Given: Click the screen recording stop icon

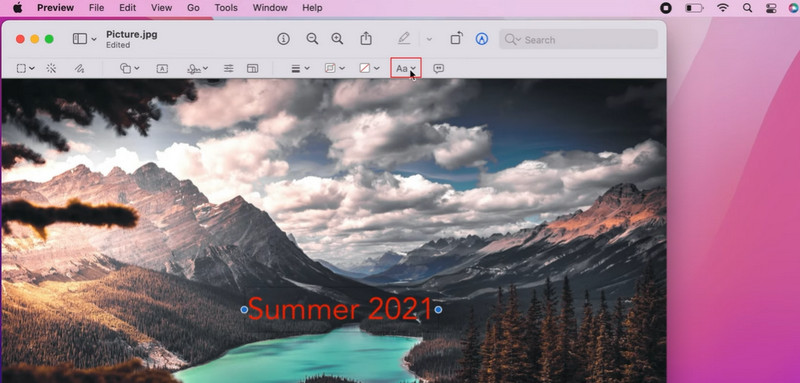Looking at the screenshot, I should (666, 8).
